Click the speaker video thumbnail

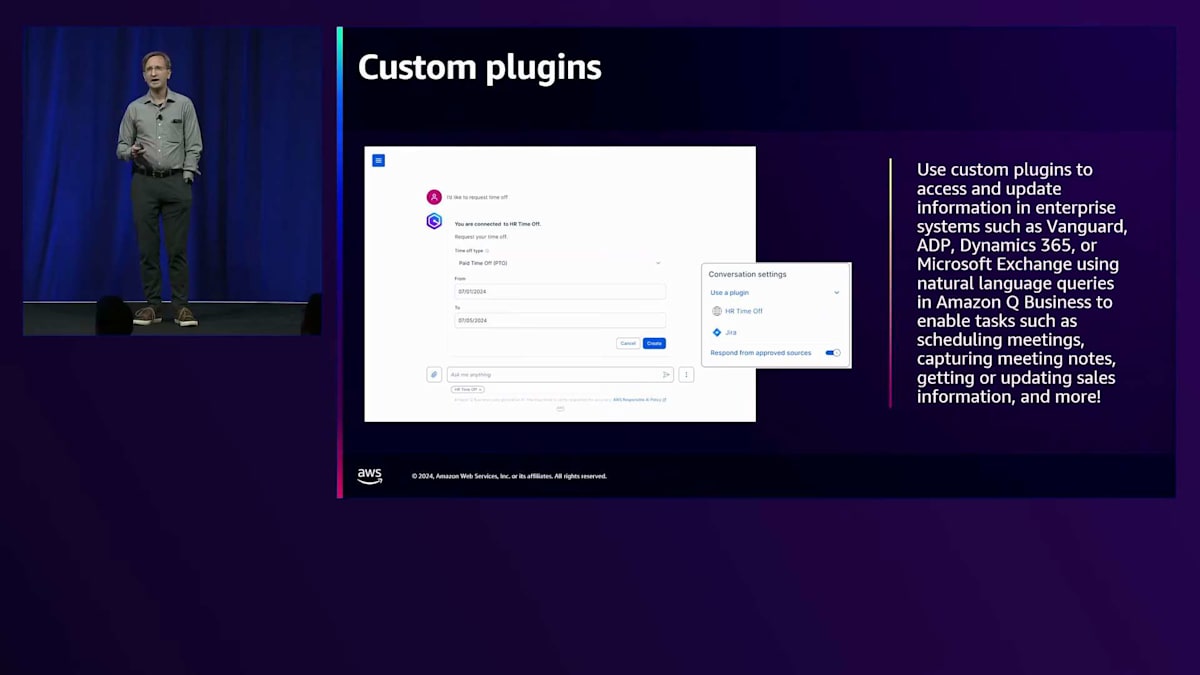pyautogui.click(x=172, y=181)
